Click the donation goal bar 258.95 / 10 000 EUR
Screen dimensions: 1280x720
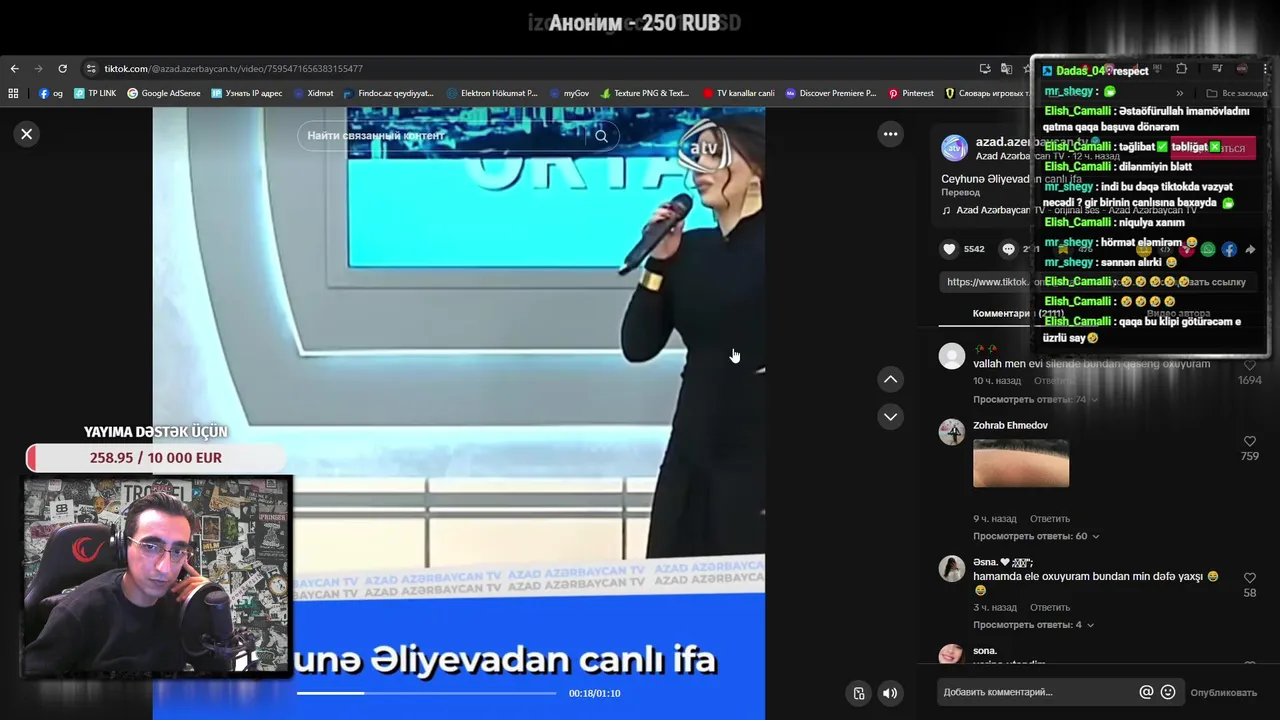[155, 458]
